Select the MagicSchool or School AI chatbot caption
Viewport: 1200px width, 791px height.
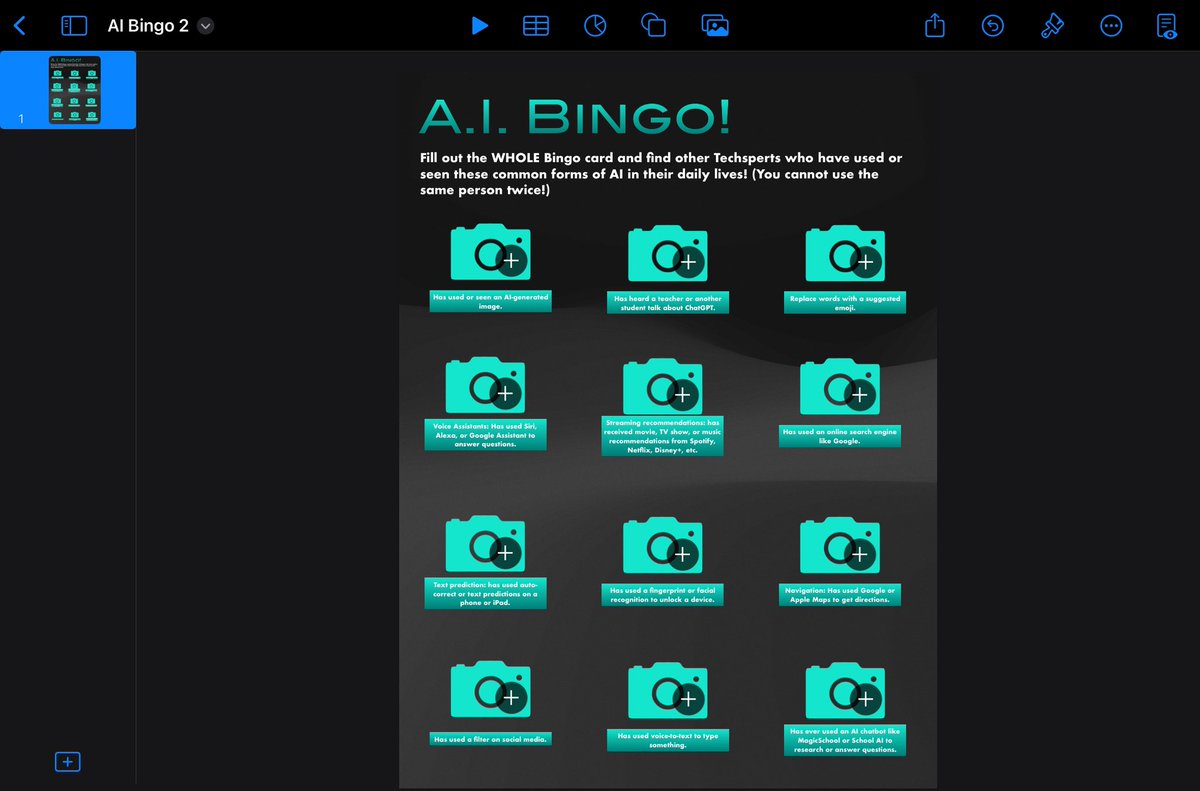point(845,740)
